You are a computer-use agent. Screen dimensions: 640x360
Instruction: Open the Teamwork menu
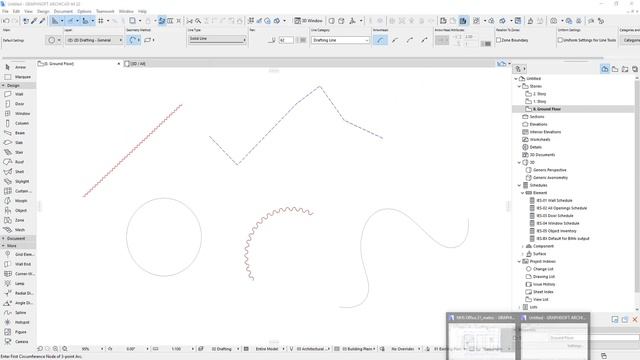pos(105,11)
